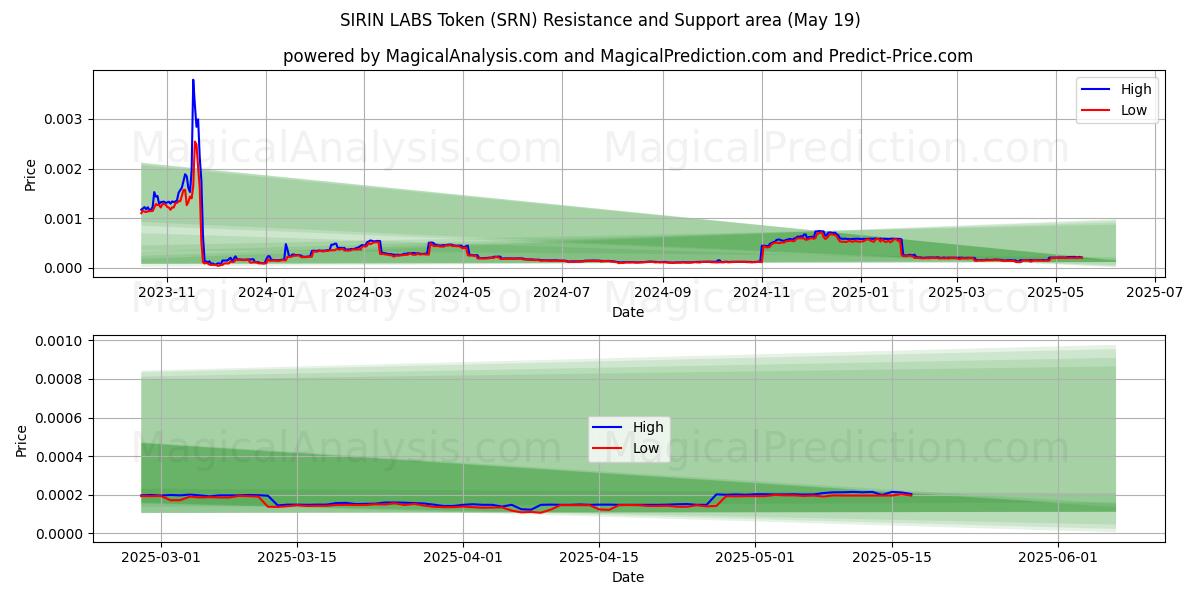This screenshot has width=1200, height=600.
Task: Click the top chart '0.003' price label
Action: pos(65,119)
